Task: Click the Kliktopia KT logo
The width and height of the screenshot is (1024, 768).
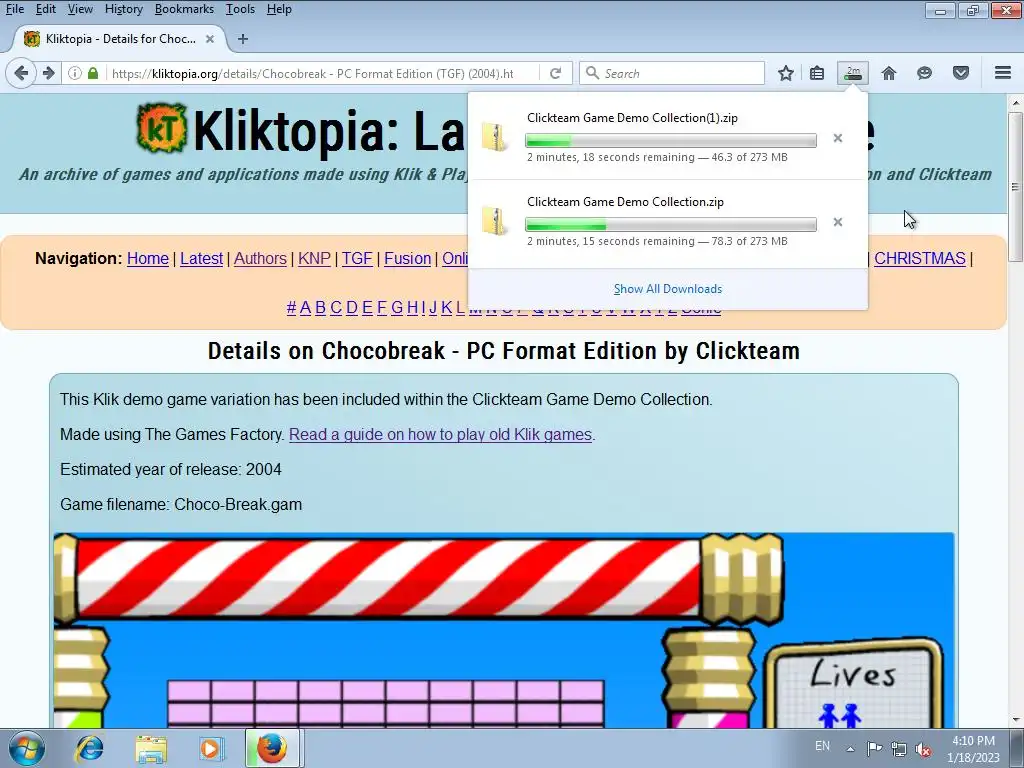Action: coord(162,129)
